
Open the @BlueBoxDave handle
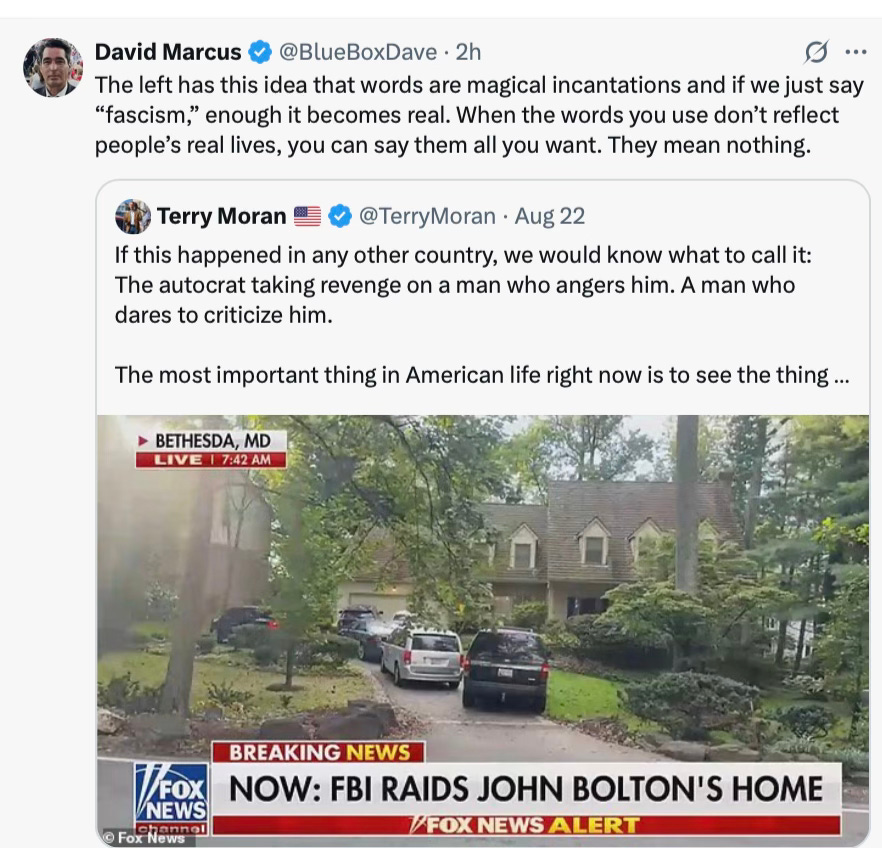(358, 52)
